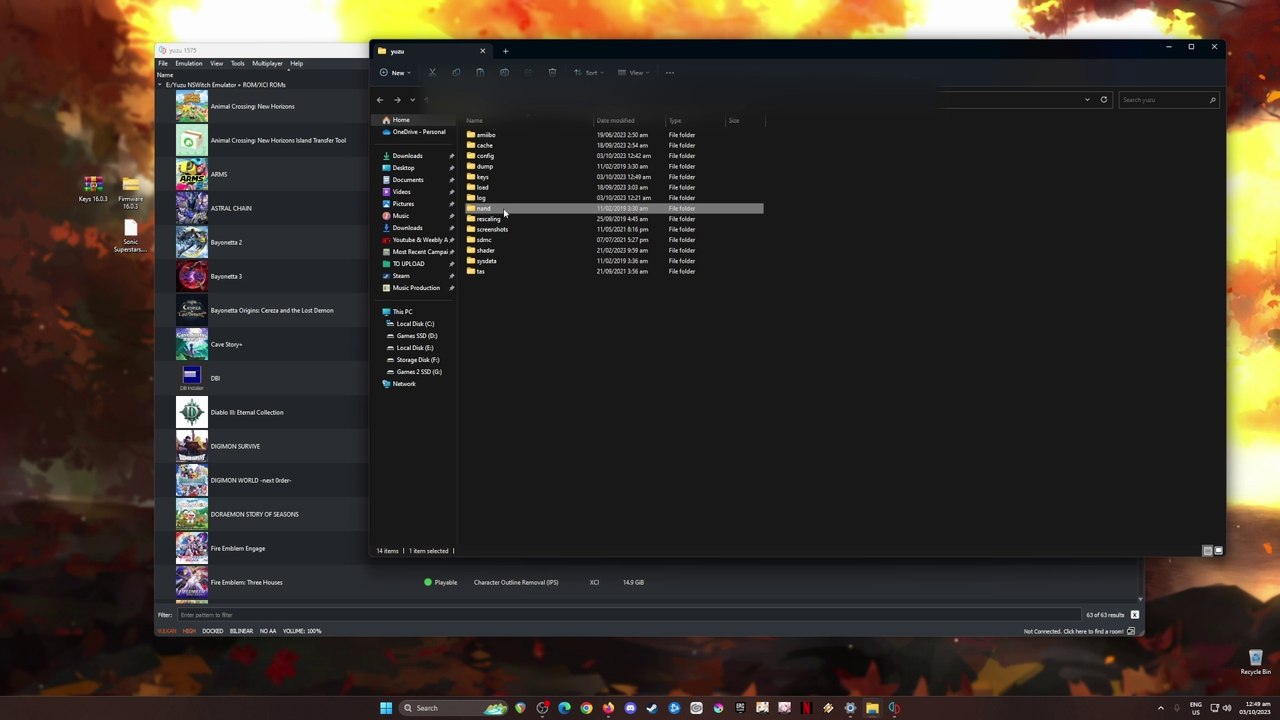The image size is (1280, 720).
Task: Open yuzu Help menu
Action: coord(296,63)
